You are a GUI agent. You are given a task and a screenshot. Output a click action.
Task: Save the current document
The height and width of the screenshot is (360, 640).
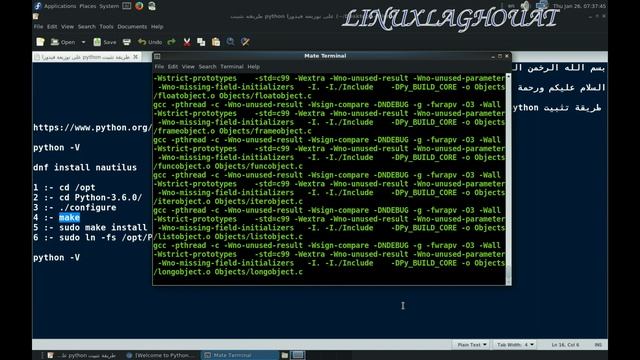point(104,42)
